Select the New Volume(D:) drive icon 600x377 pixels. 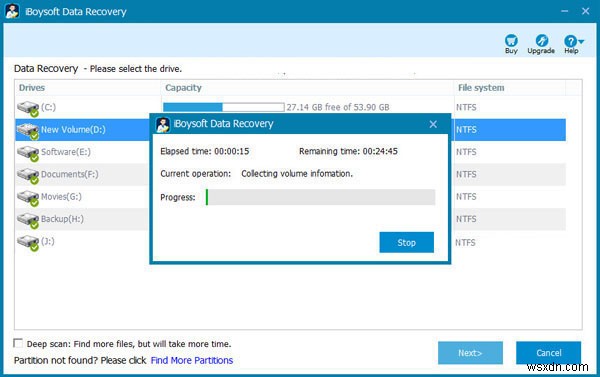28,131
